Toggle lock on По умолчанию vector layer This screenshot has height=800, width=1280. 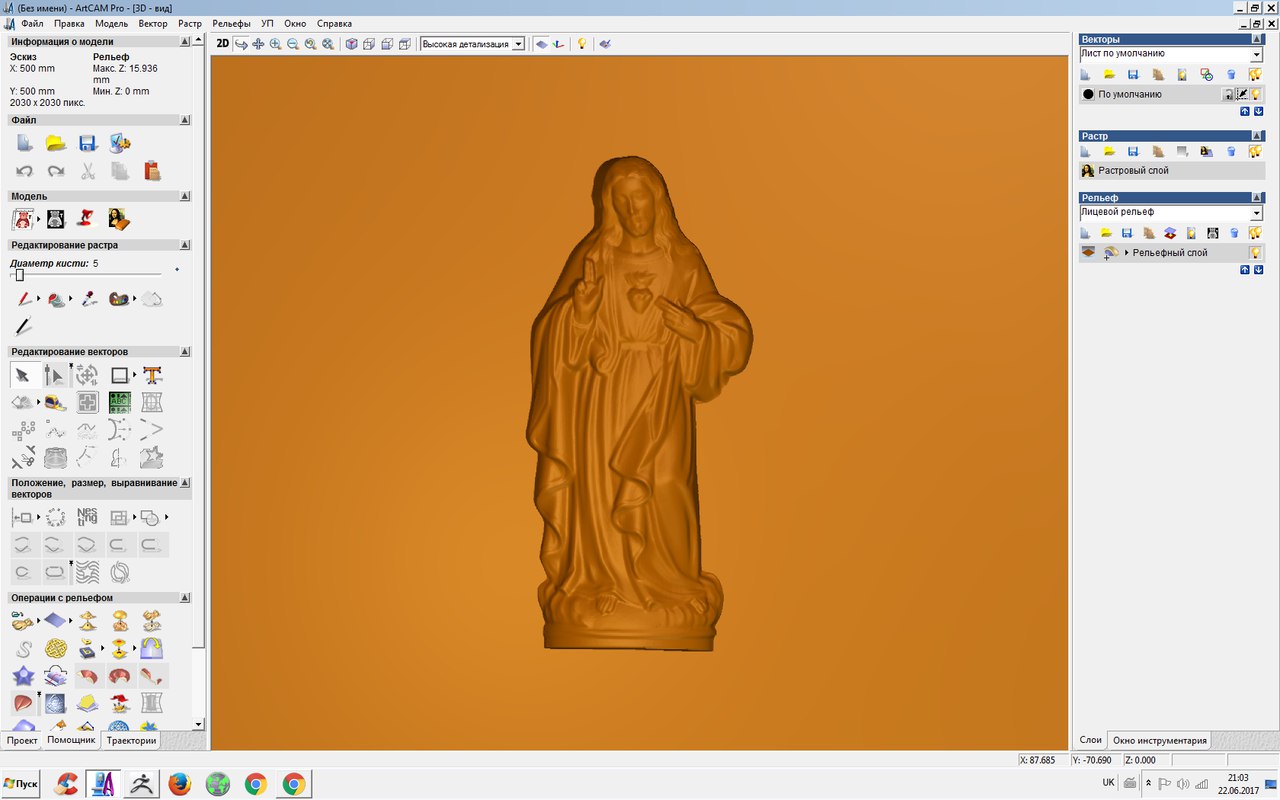(x=1228, y=94)
